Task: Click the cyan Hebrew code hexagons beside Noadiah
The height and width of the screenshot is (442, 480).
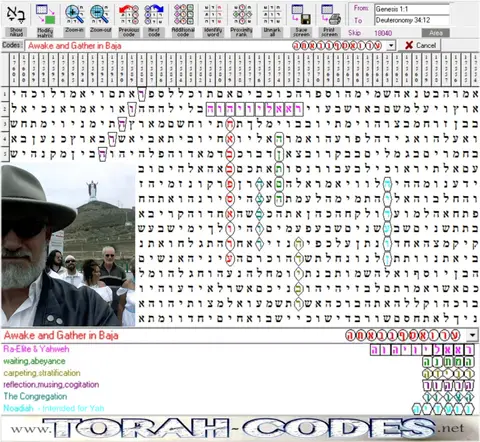Action: coord(443,409)
